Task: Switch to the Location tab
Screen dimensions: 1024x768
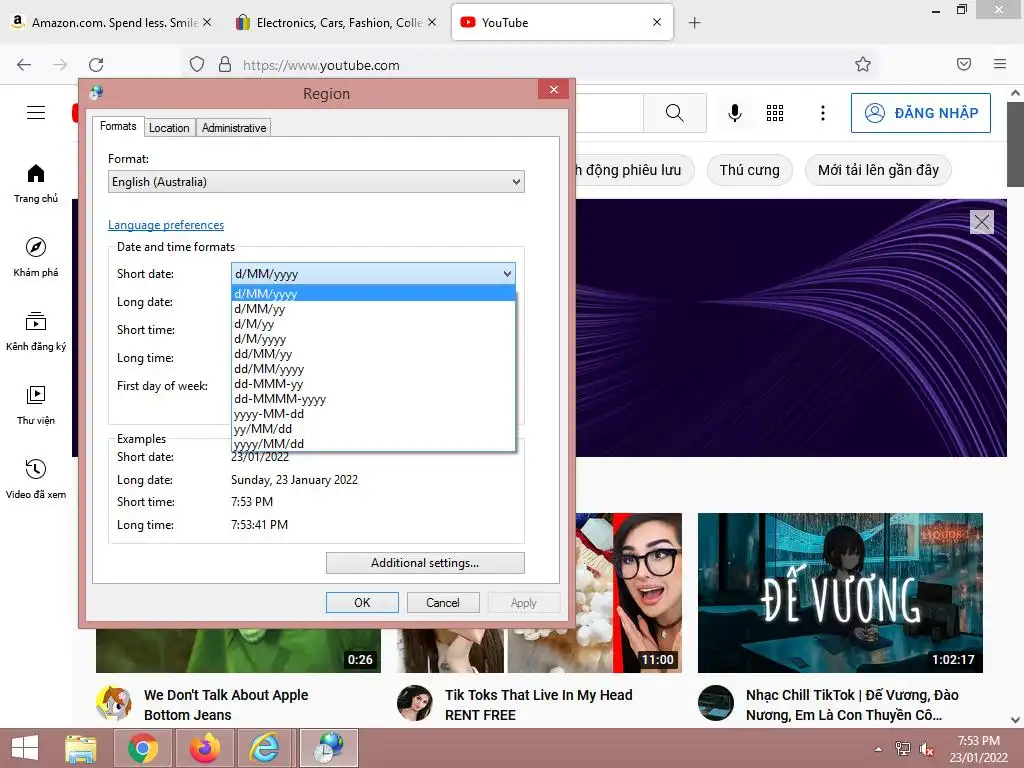Action: coord(169,127)
